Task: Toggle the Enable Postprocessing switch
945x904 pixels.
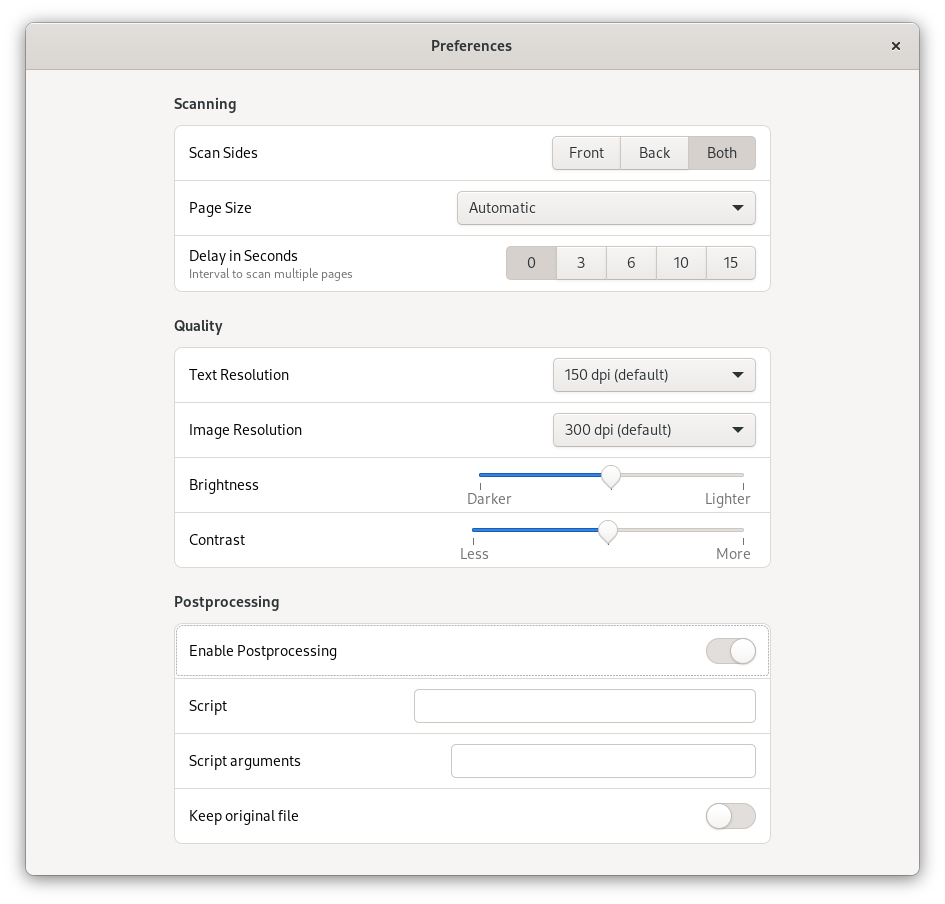Action: click(730, 651)
